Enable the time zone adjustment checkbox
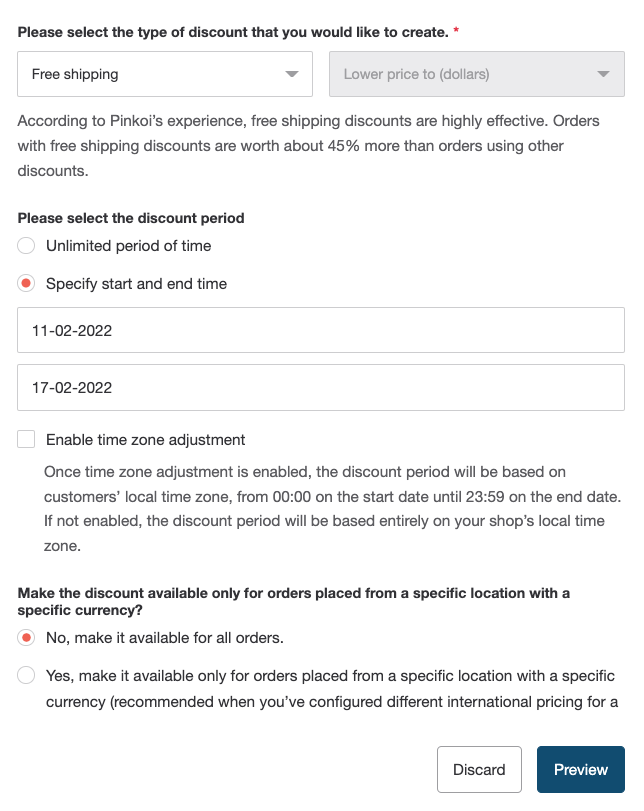 point(27,440)
